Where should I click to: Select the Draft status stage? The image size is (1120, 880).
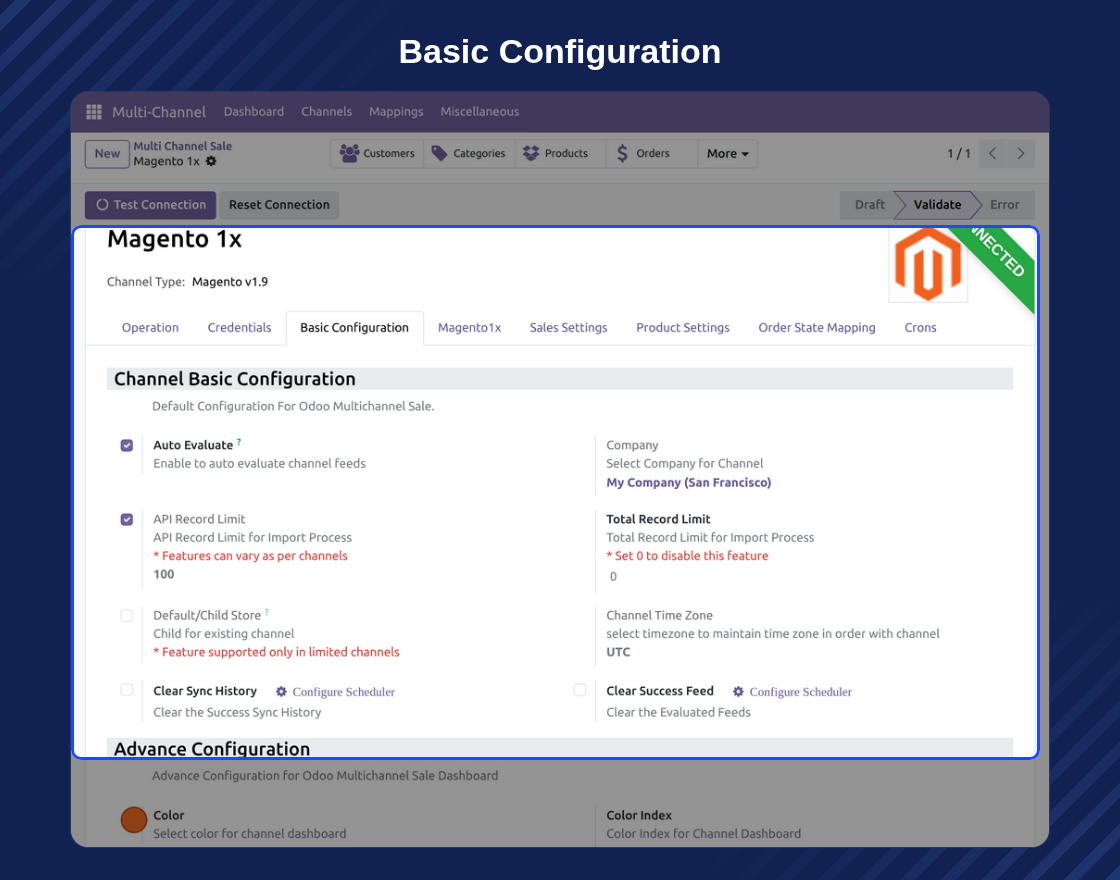click(x=869, y=205)
